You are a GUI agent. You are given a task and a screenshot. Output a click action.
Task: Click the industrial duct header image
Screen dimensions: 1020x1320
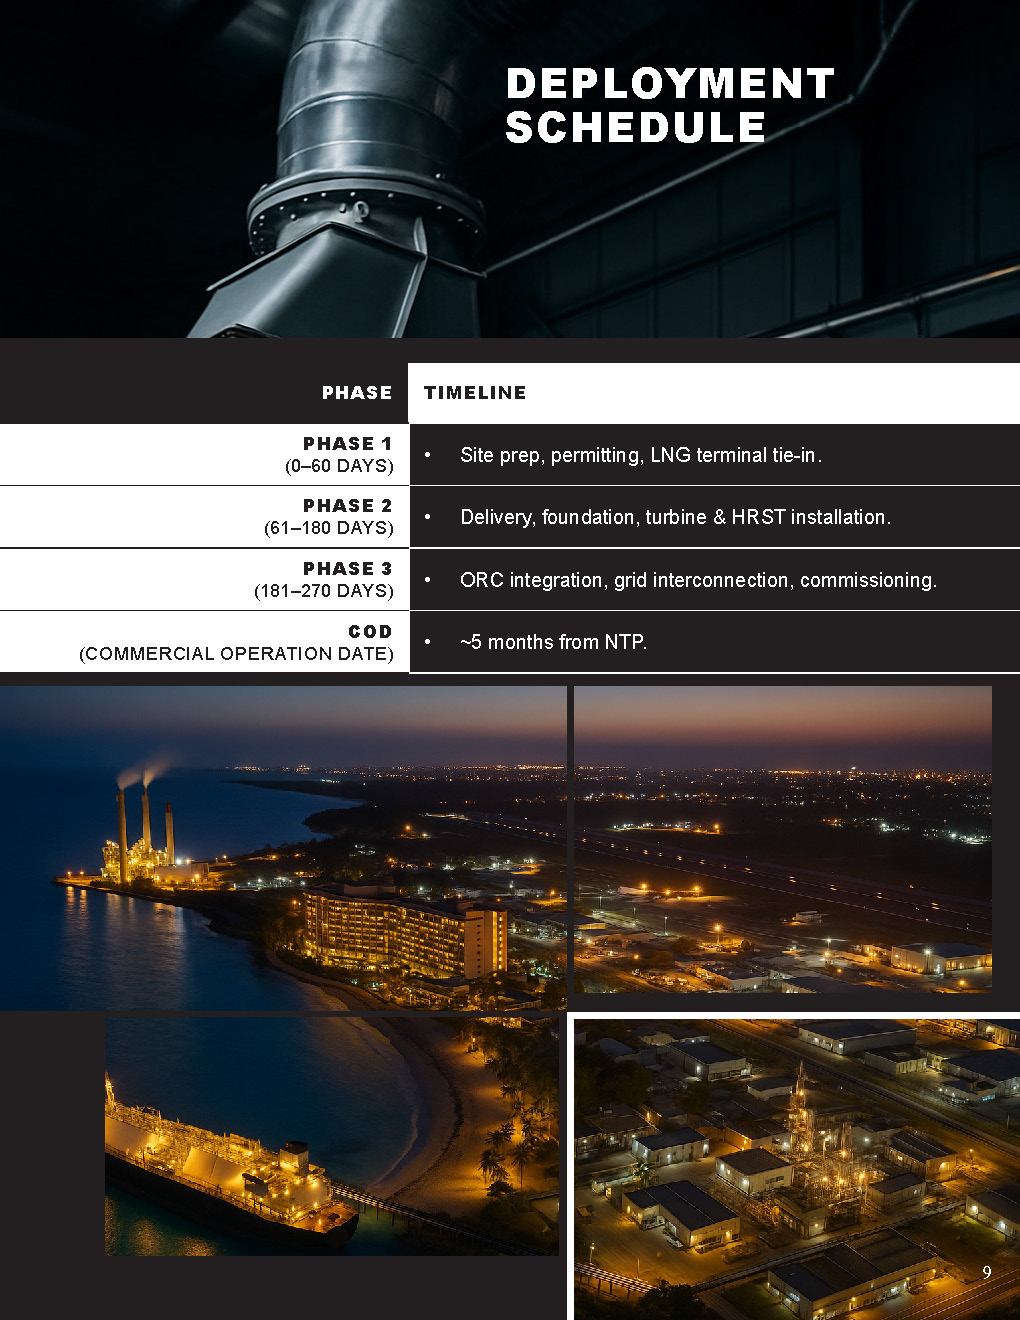510,169
